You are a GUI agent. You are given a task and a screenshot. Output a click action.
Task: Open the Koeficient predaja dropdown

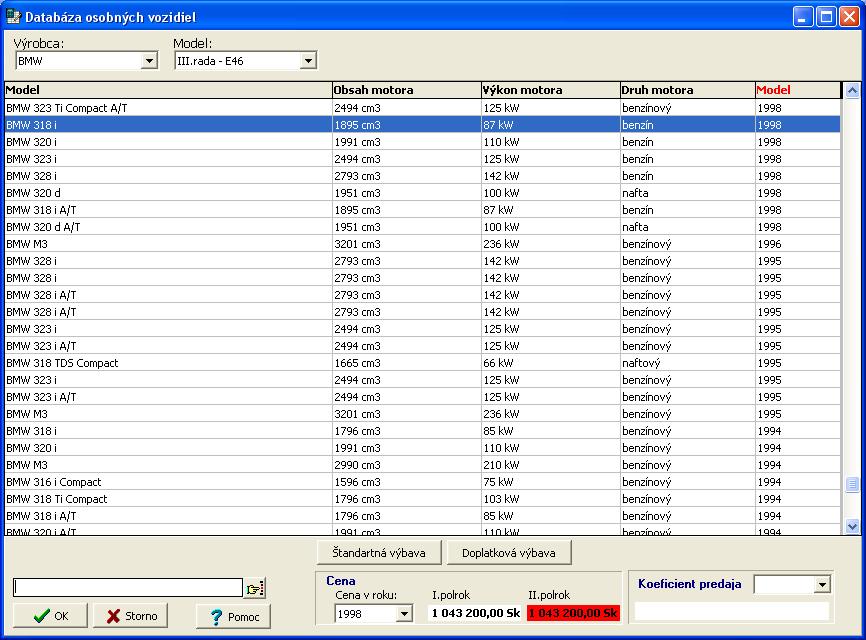822,584
